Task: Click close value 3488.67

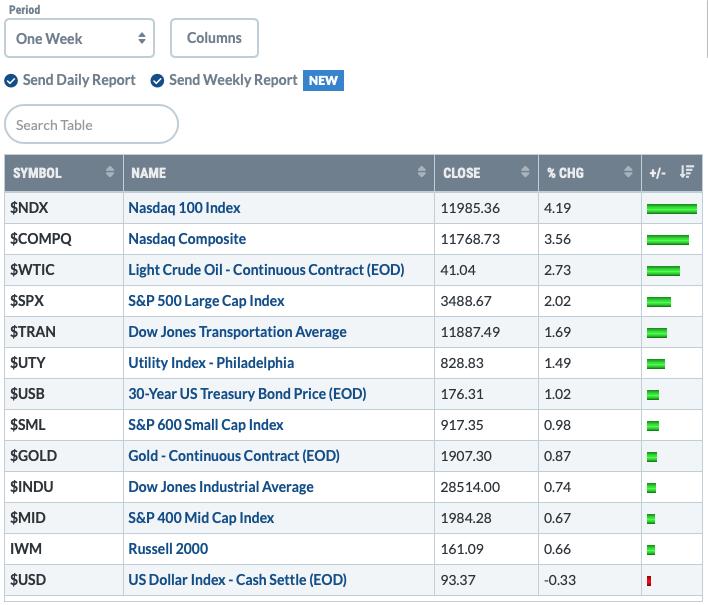Action: (x=466, y=301)
